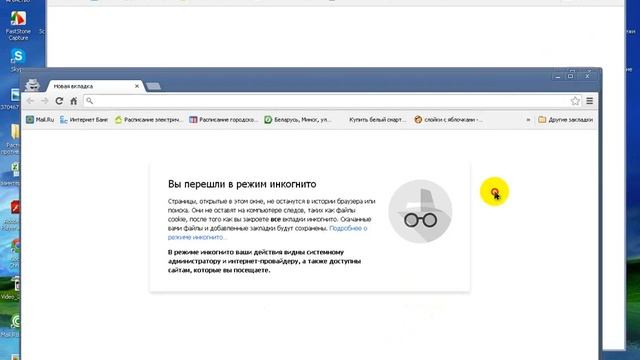Open Расписание электрич... bookmark
Viewport: 640px width, 360px height.
click(148, 120)
